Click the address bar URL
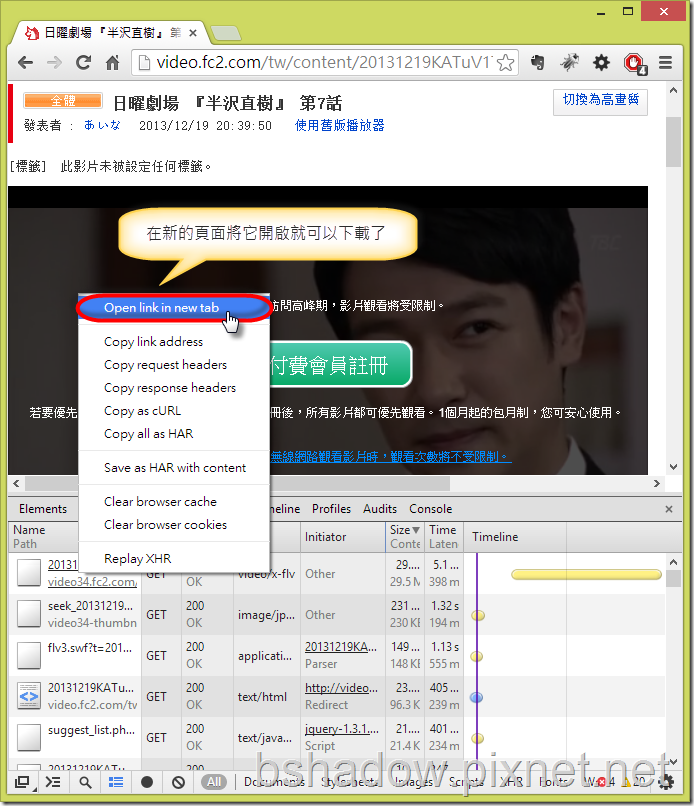The image size is (694, 806). (x=324, y=63)
